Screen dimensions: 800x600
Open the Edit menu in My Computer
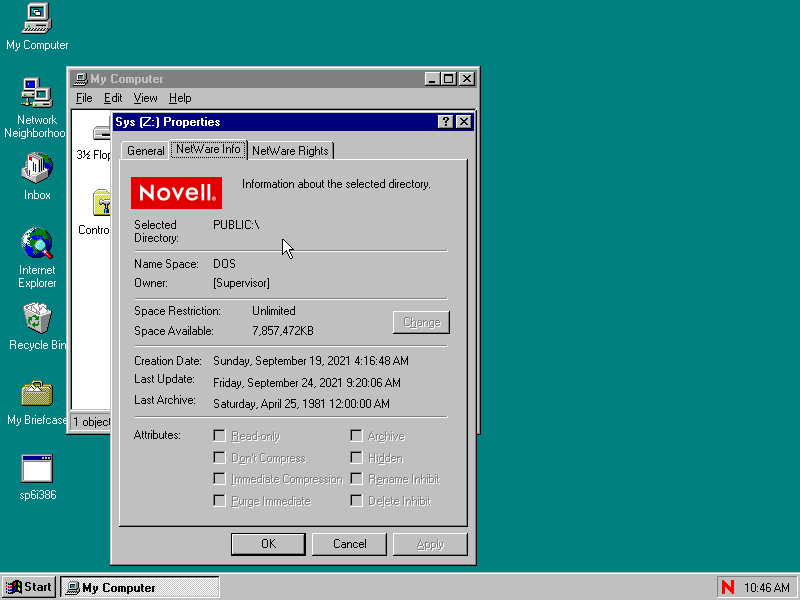113,98
